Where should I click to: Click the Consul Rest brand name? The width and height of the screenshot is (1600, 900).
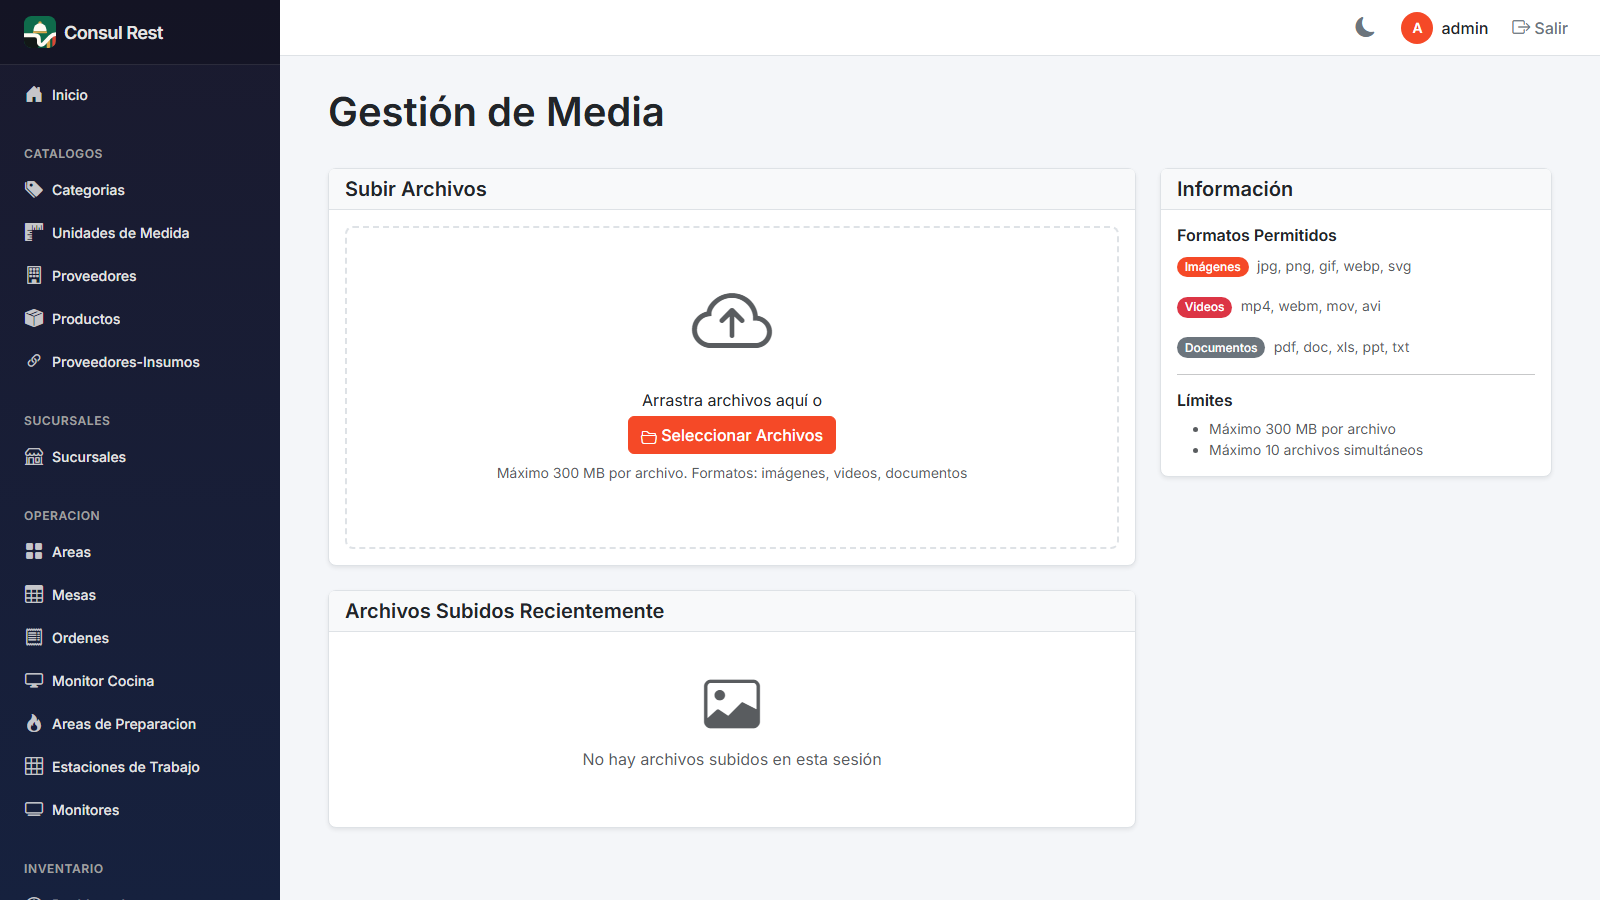click(x=113, y=32)
